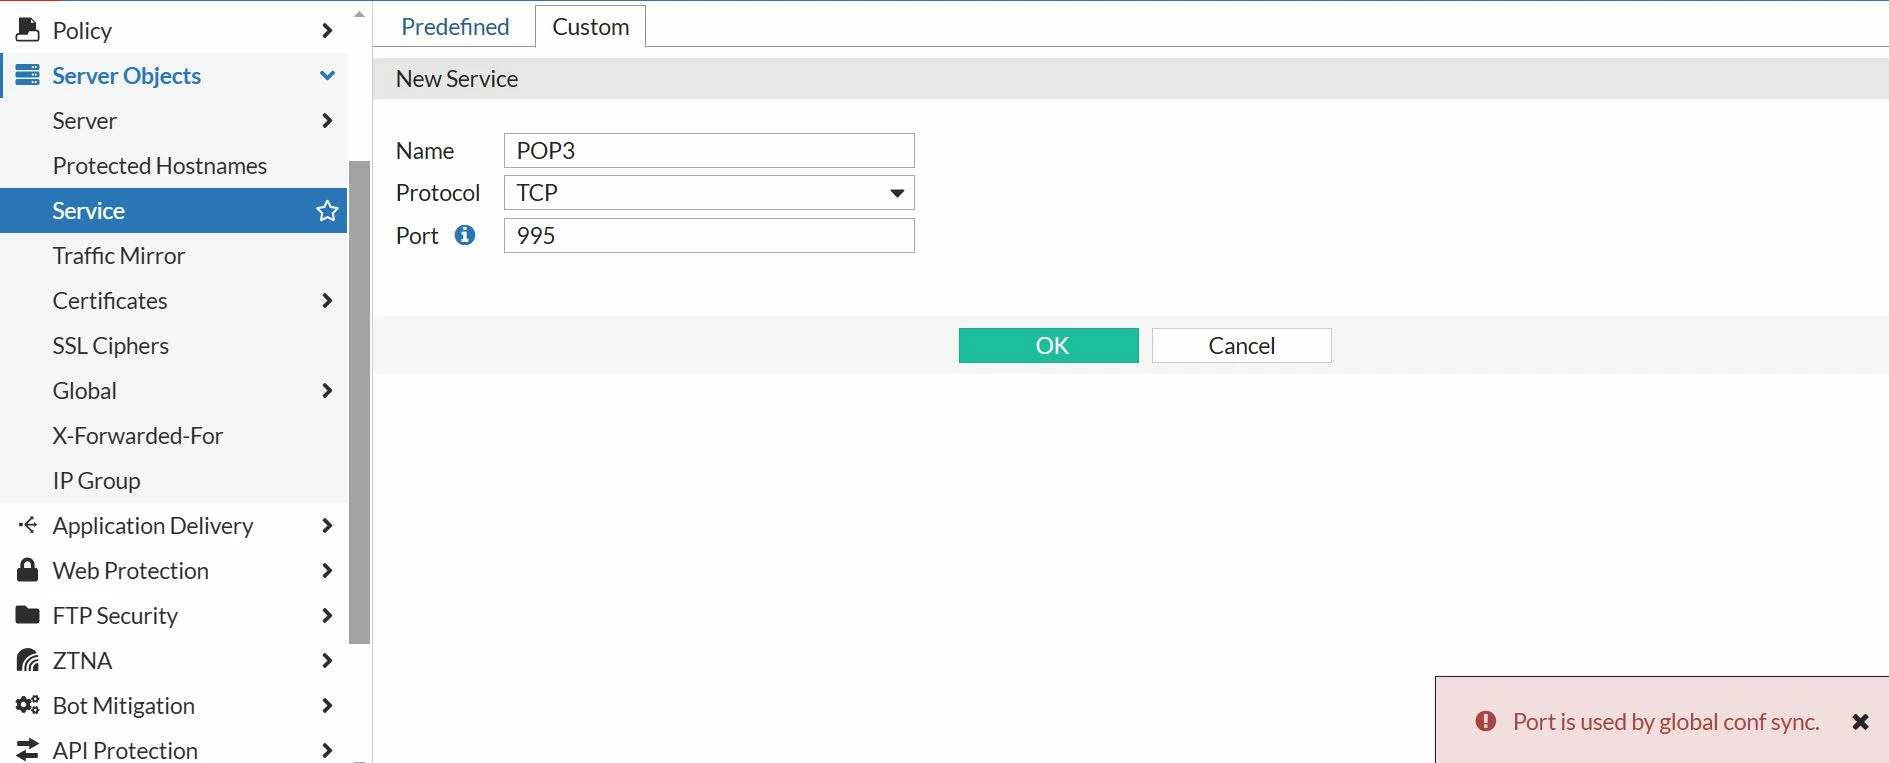The width and height of the screenshot is (1889, 763).
Task: Expand the Certificates submenu chevron
Action: (x=327, y=301)
